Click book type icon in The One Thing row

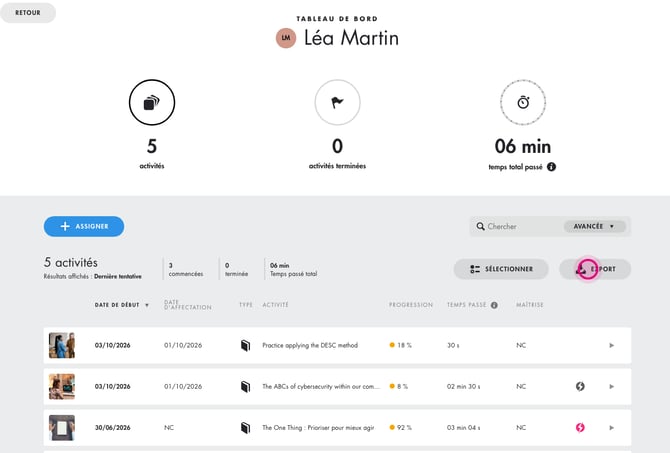coord(245,427)
